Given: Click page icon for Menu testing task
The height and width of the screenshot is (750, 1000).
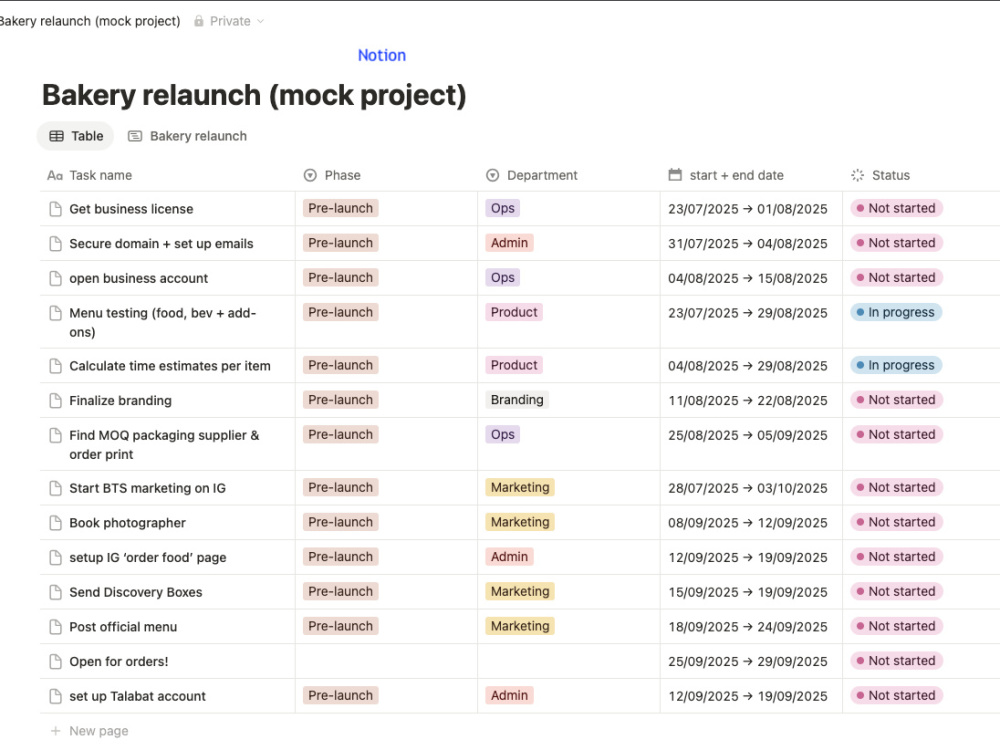Looking at the screenshot, I should point(55,312).
